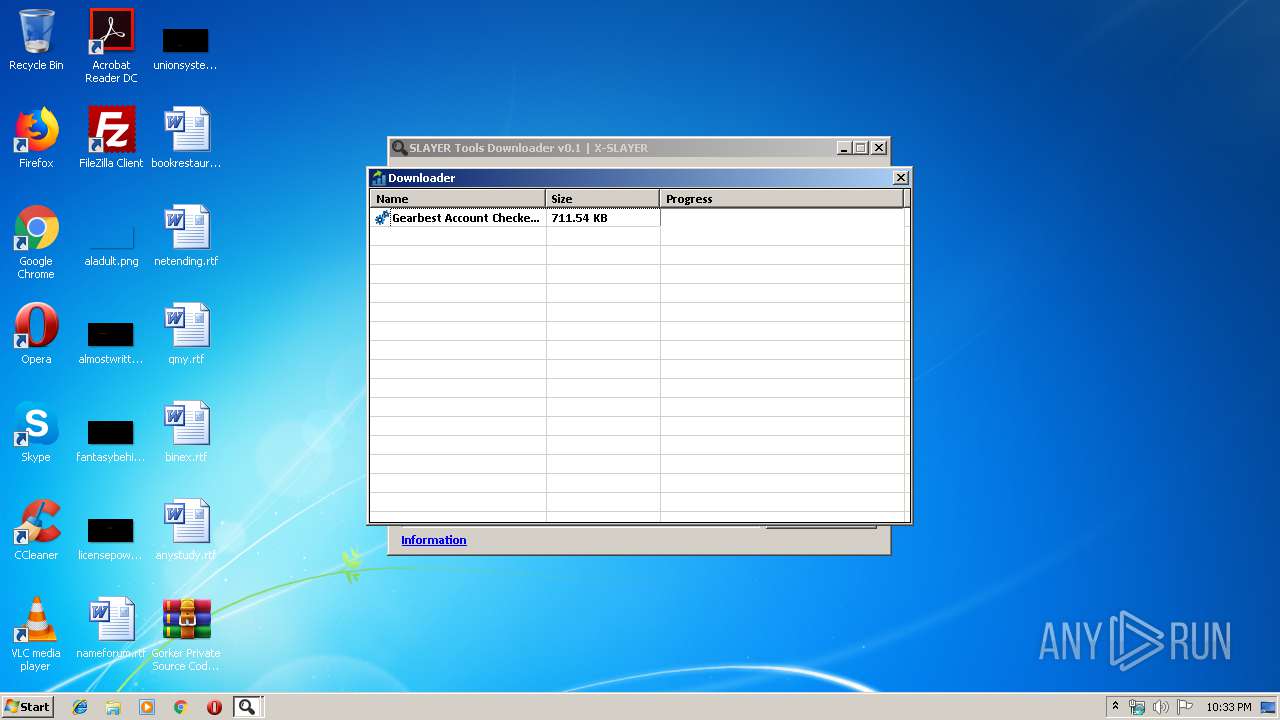Open volume control in system tray

pyautogui.click(x=1161, y=707)
